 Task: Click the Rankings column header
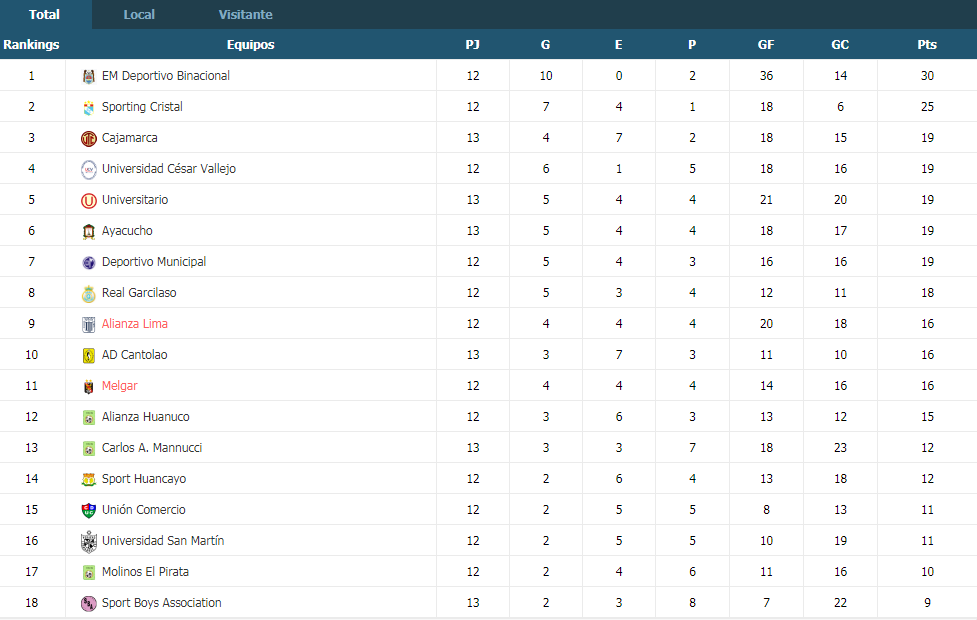pos(31,44)
